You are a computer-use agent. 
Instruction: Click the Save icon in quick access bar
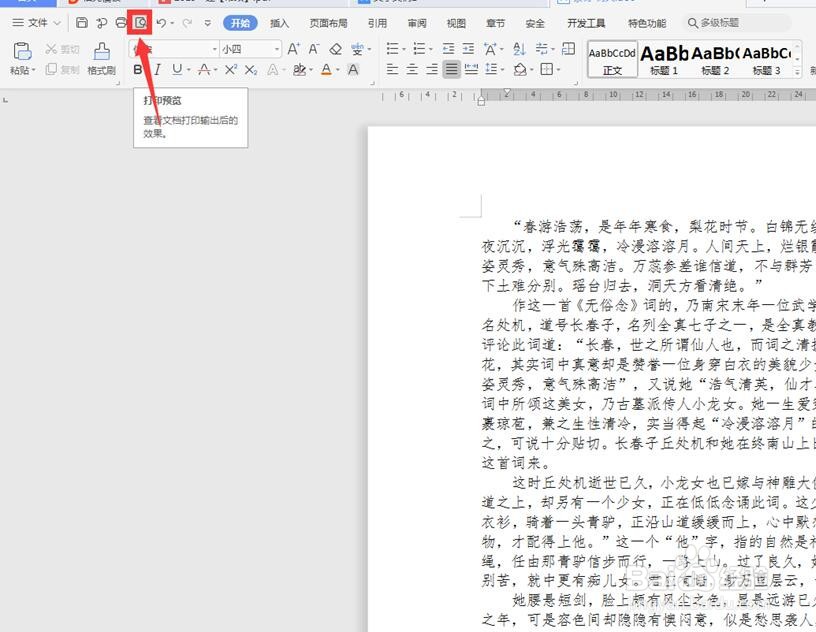coord(82,22)
